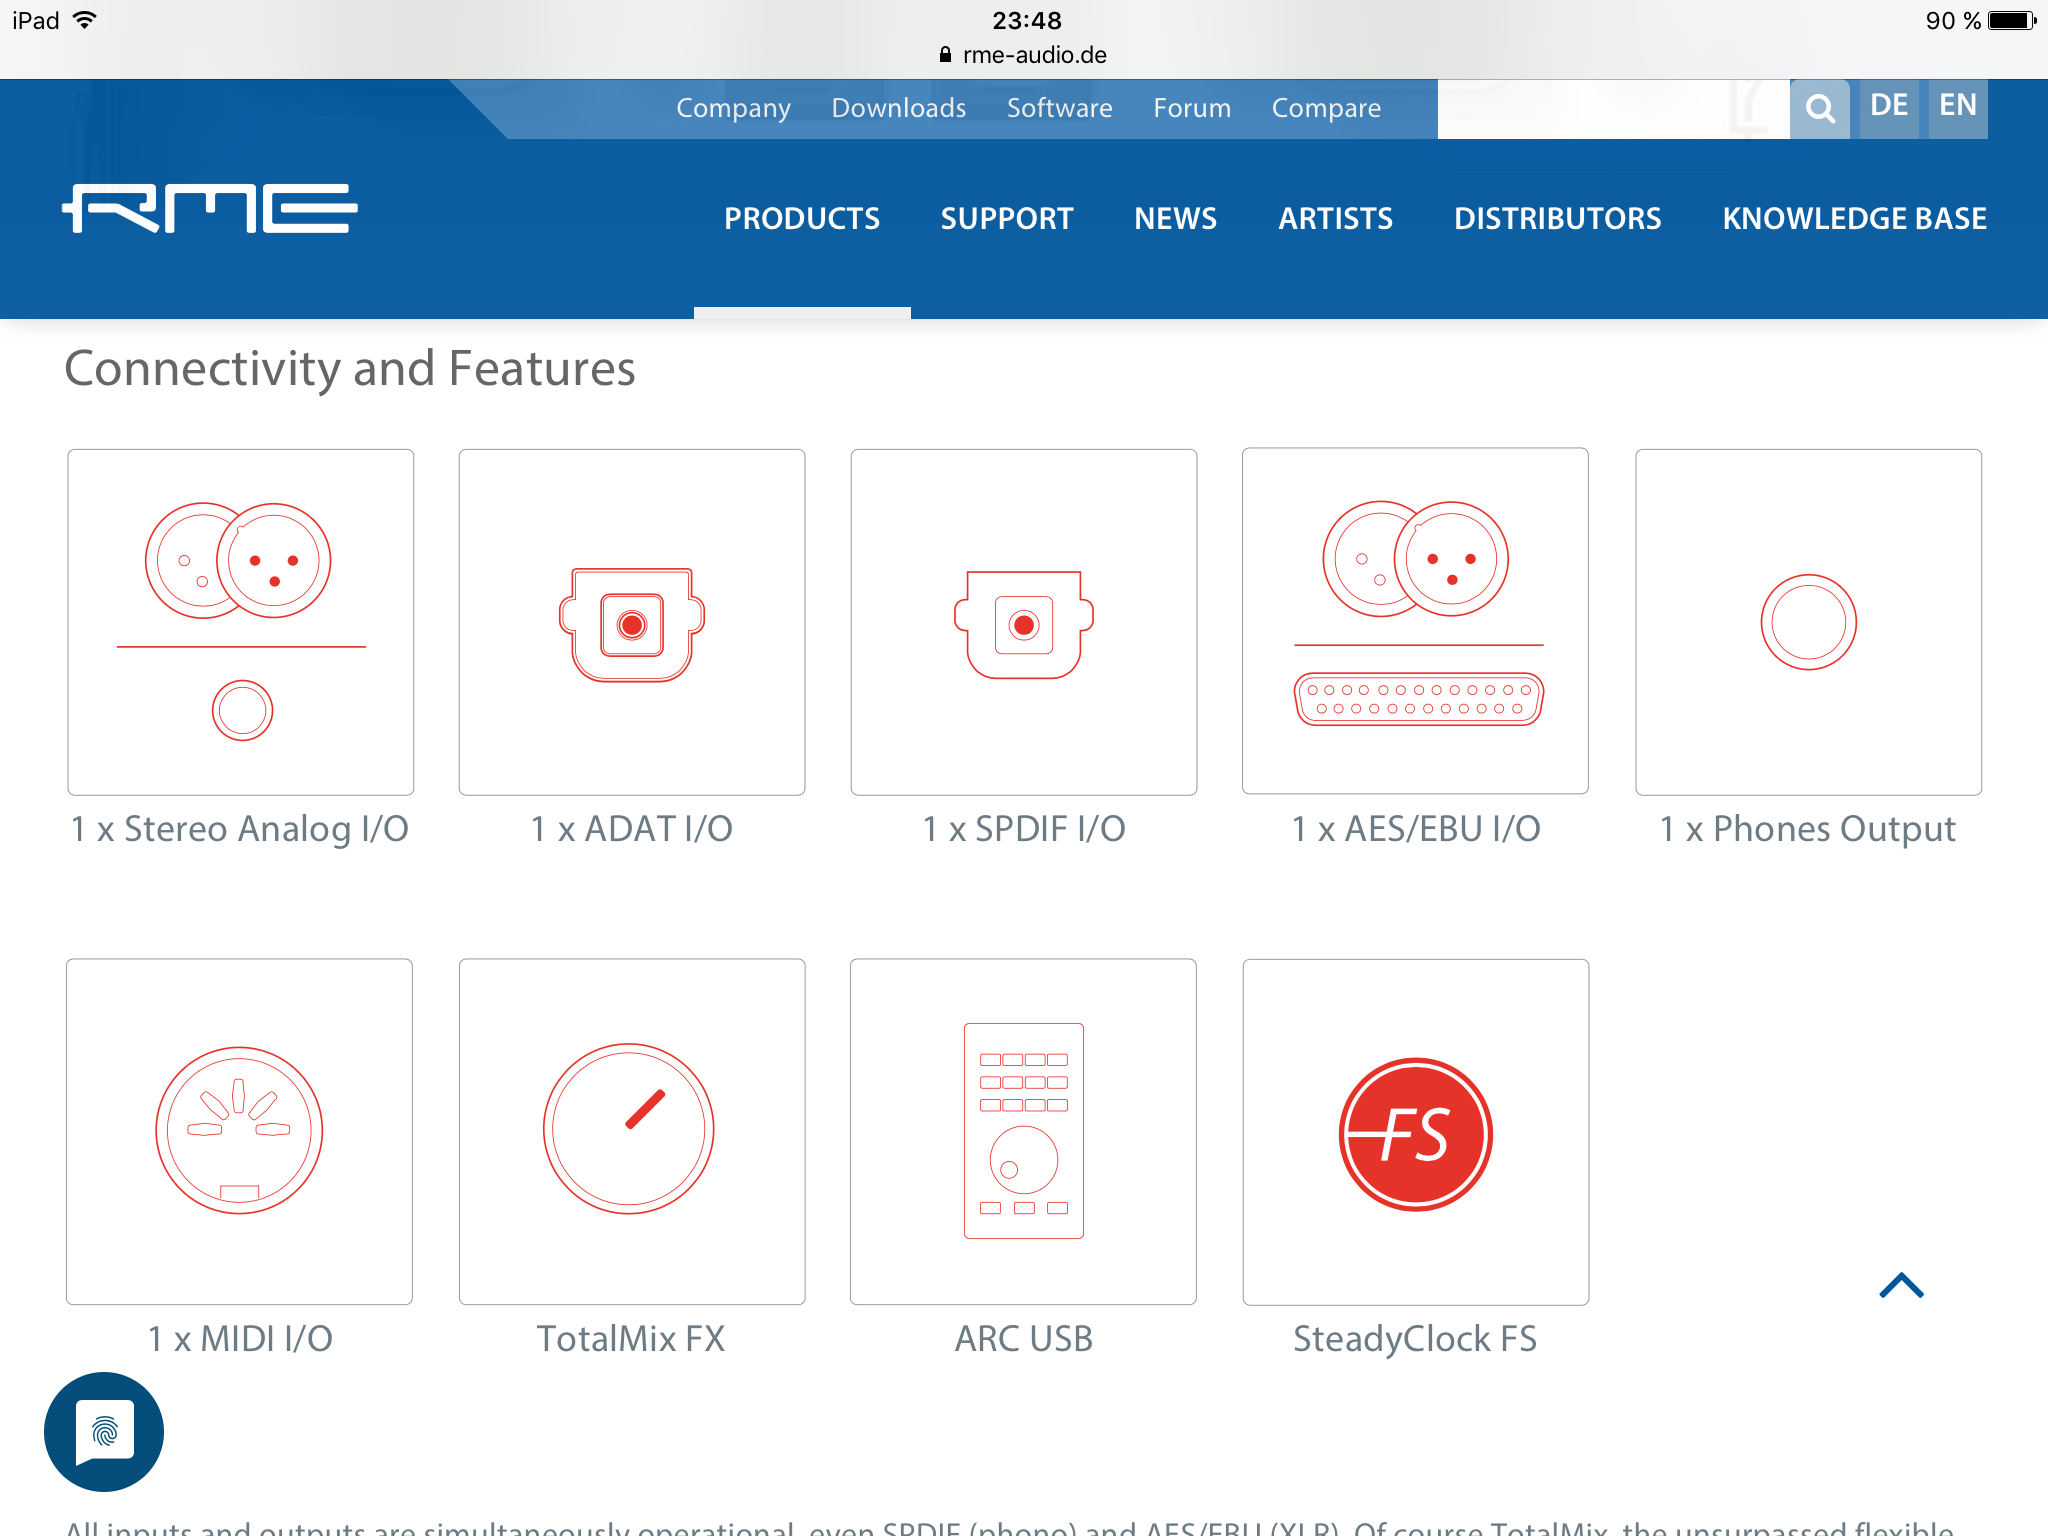The width and height of the screenshot is (2048, 1536).
Task: Open the PRODUCTS main menu
Action: tap(802, 219)
